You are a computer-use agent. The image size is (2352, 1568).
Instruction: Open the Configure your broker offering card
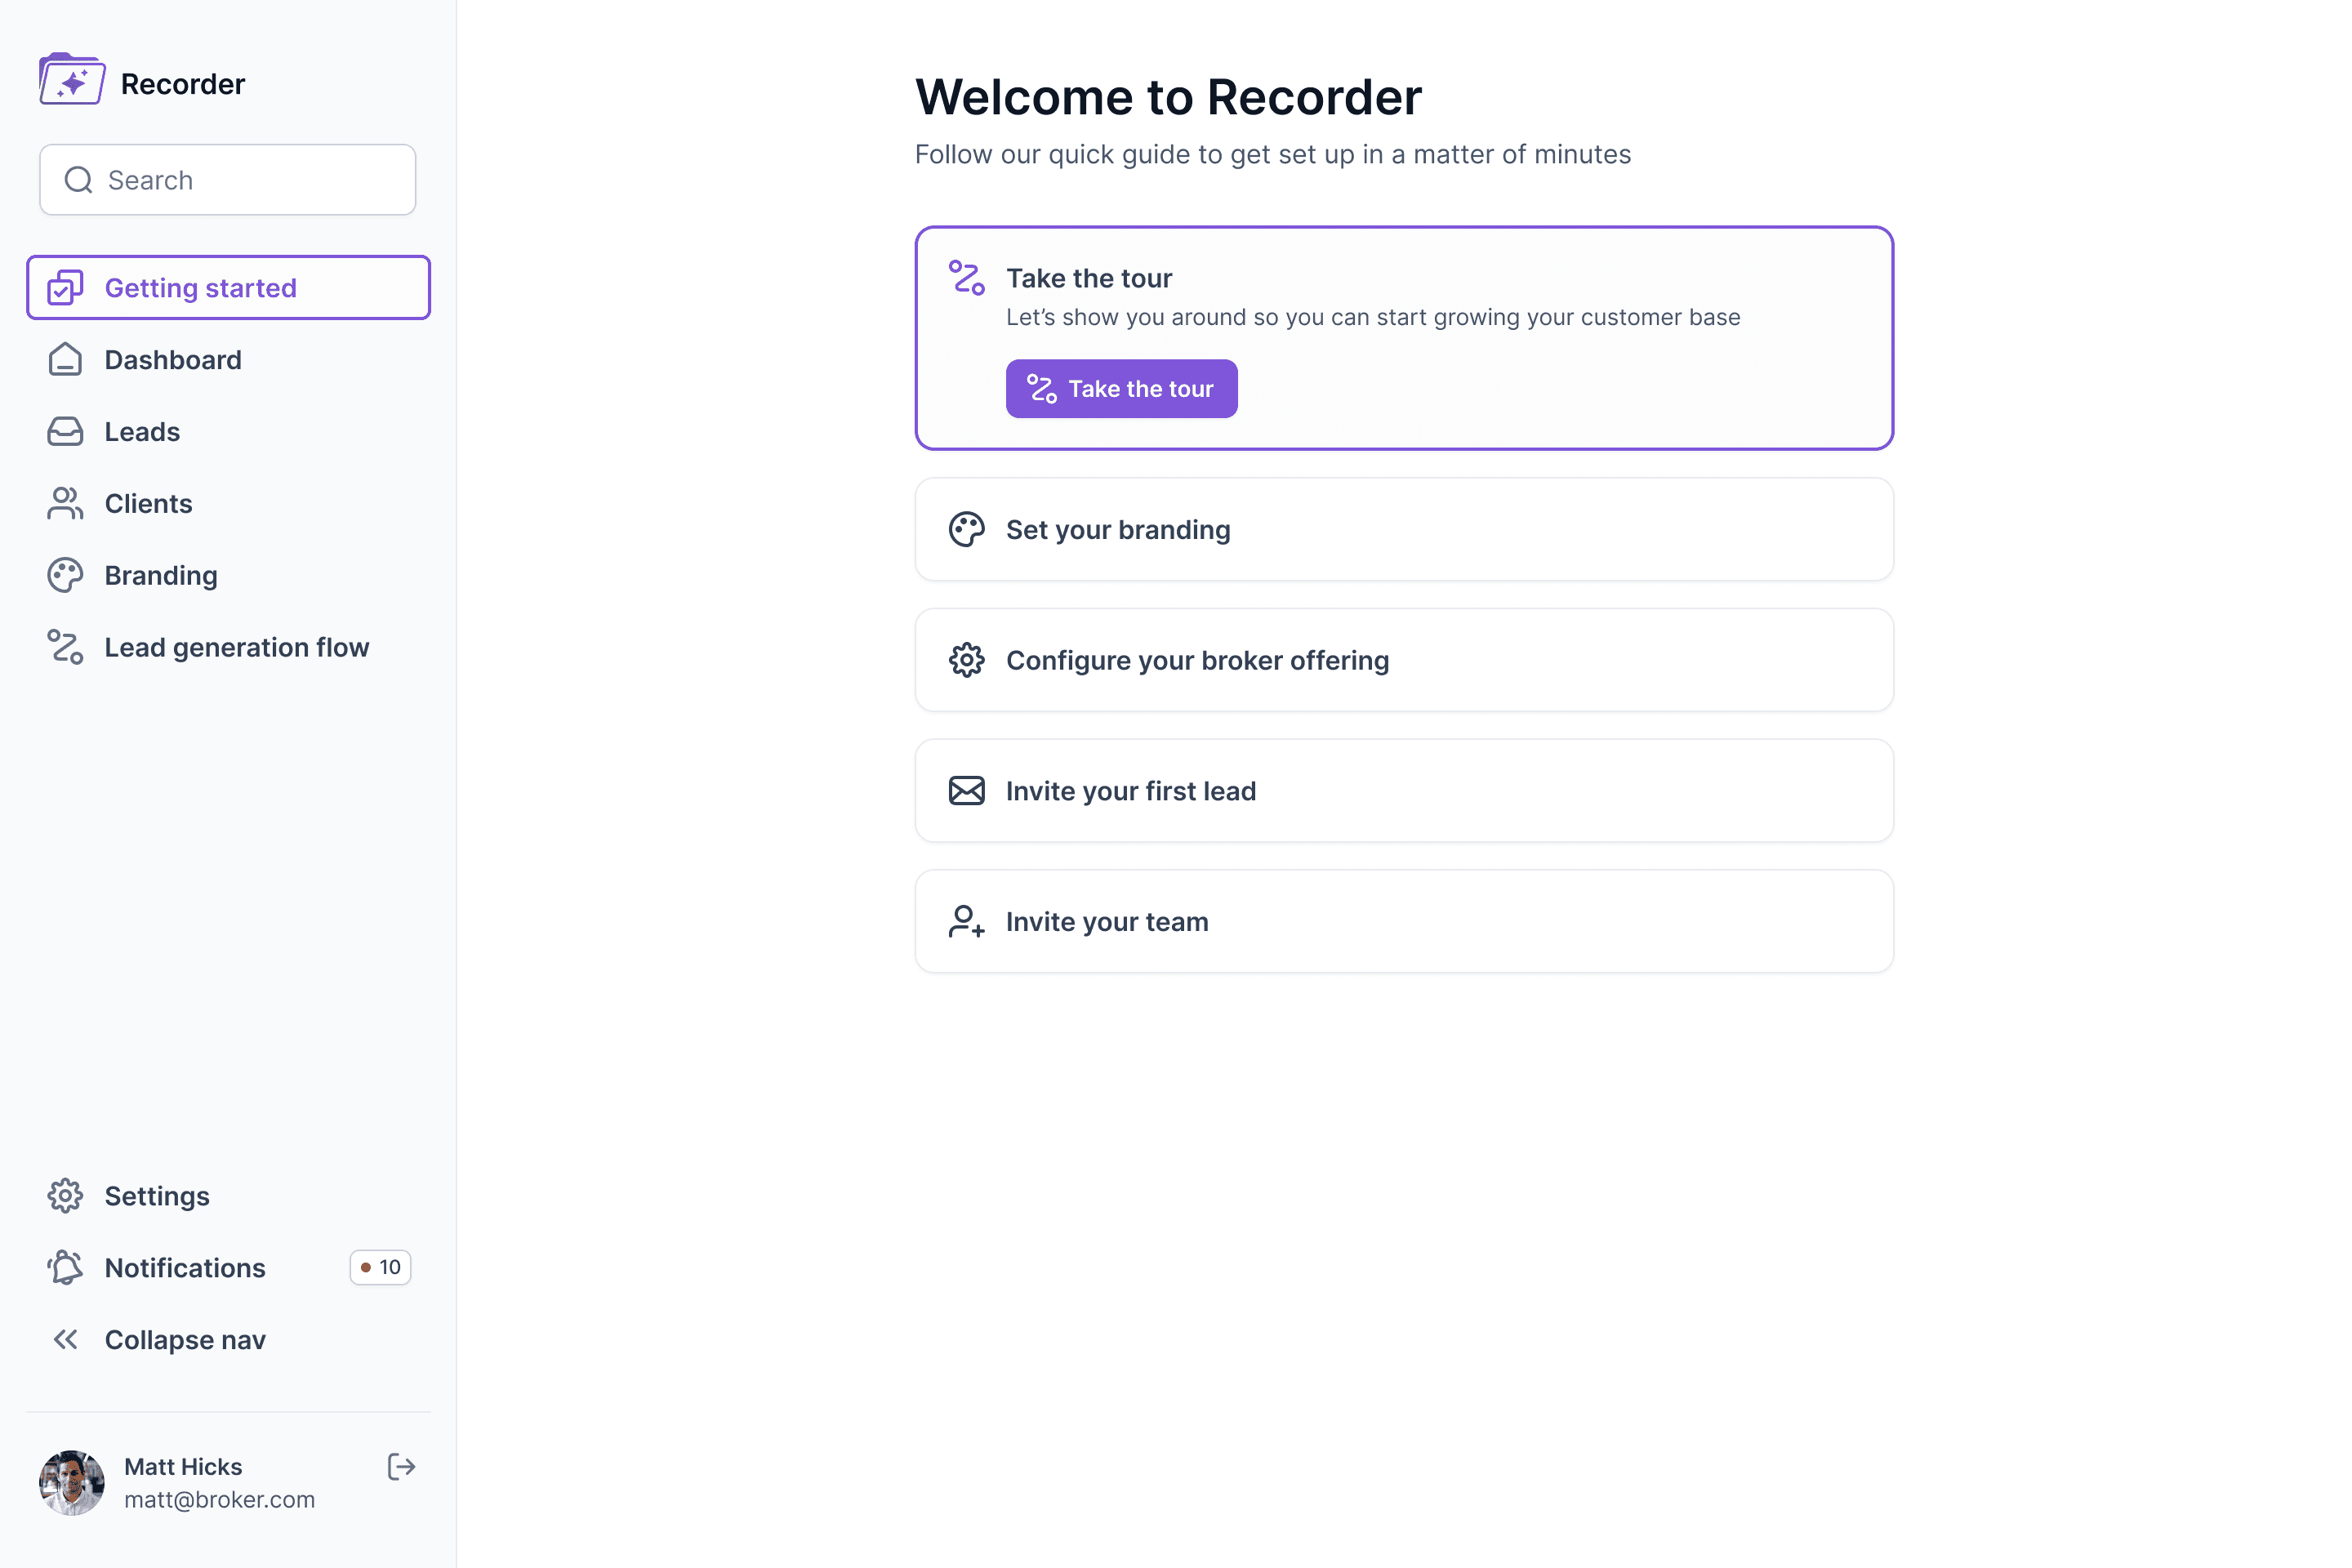[1403, 660]
